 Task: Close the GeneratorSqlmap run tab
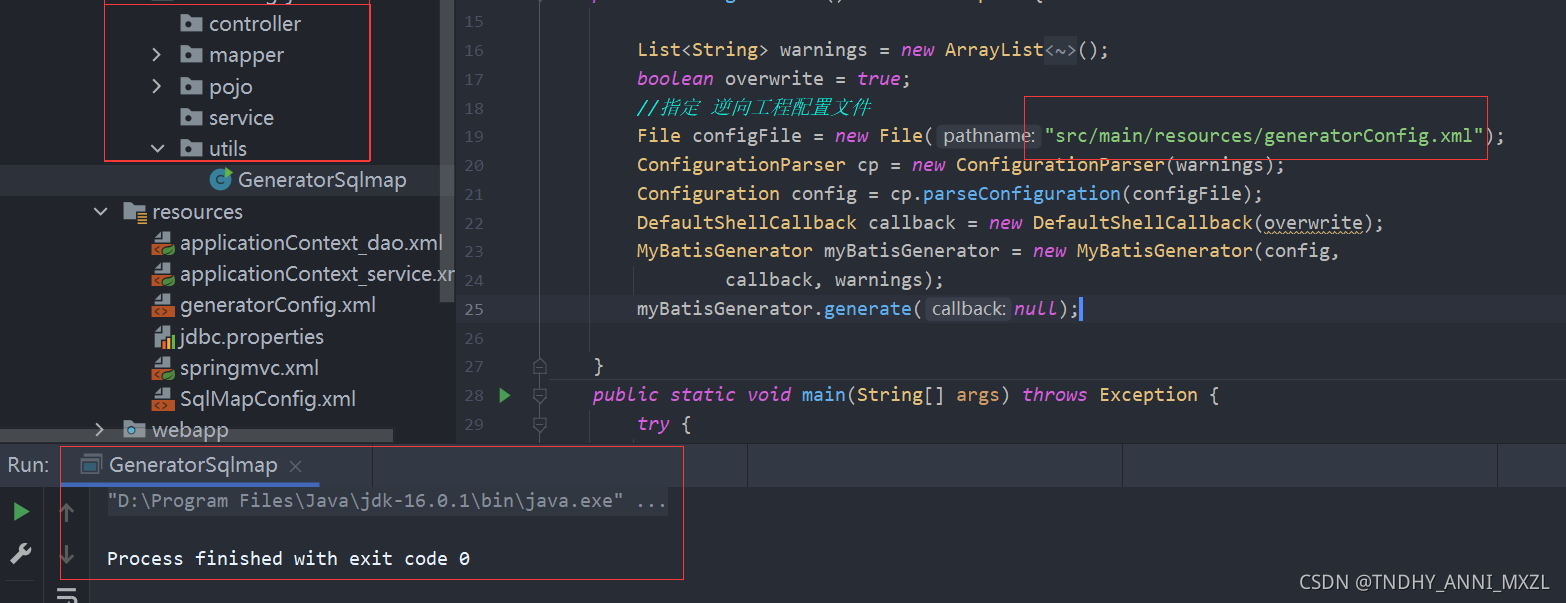tap(294, 465)
